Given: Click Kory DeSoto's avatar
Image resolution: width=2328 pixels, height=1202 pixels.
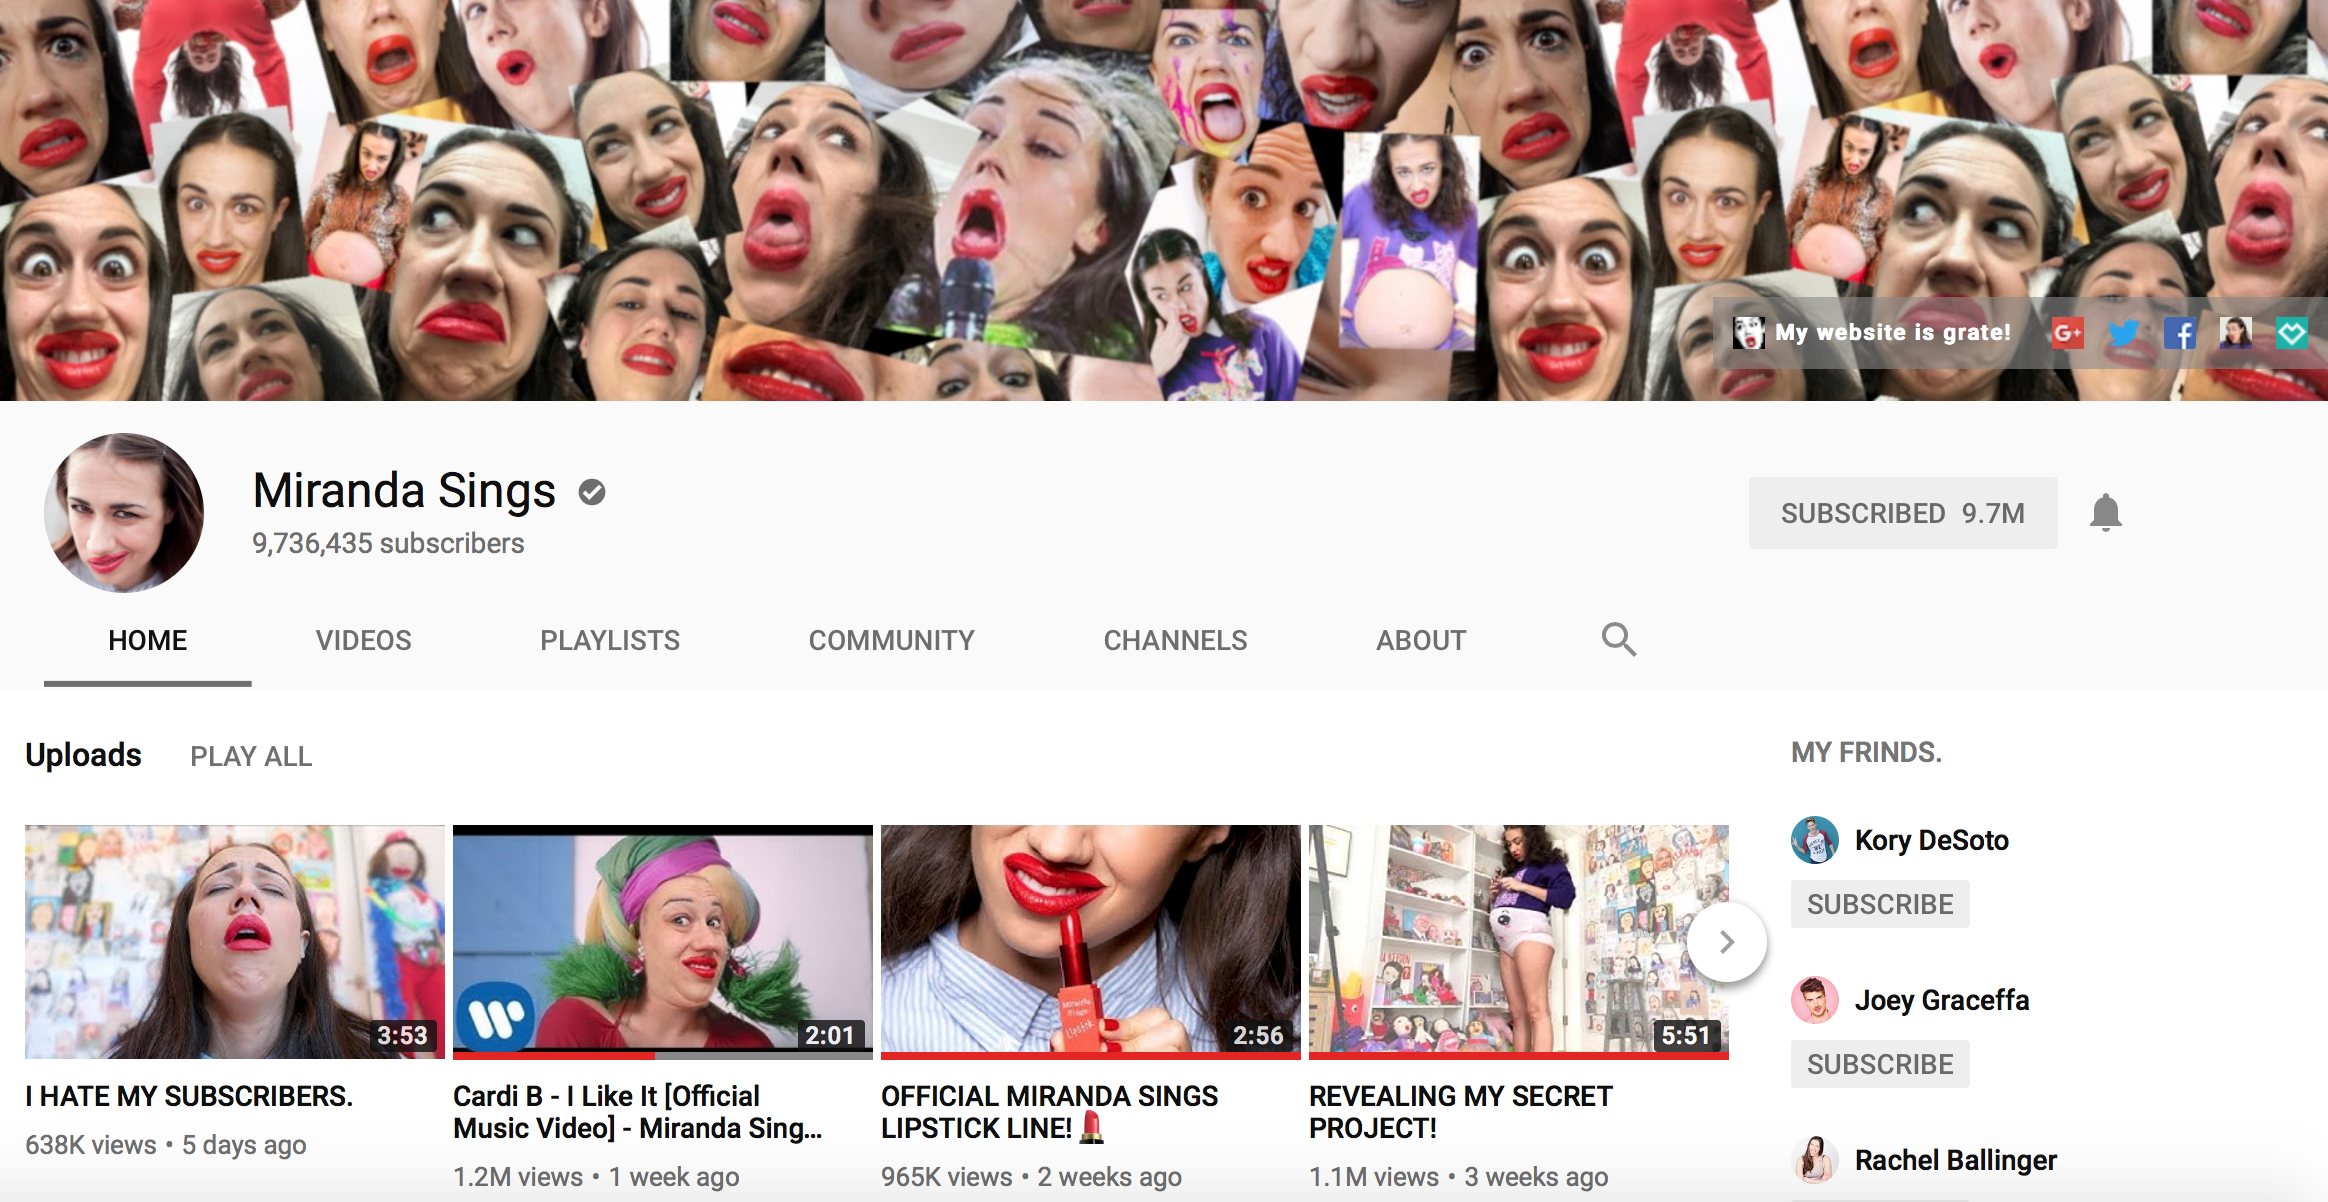Looking at the screenshot, I should (x=1815, y=840).
